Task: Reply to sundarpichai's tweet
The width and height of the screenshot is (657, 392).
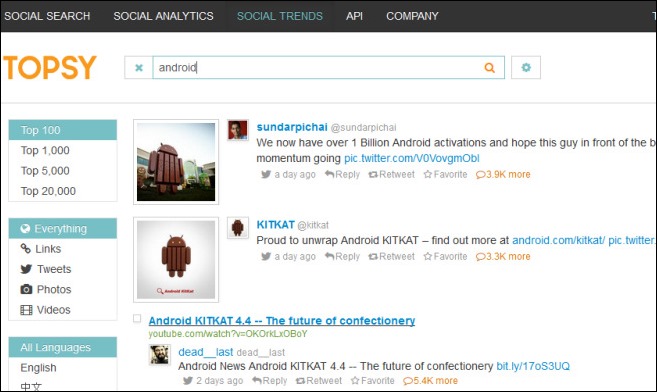Action: tap(342, 174)
